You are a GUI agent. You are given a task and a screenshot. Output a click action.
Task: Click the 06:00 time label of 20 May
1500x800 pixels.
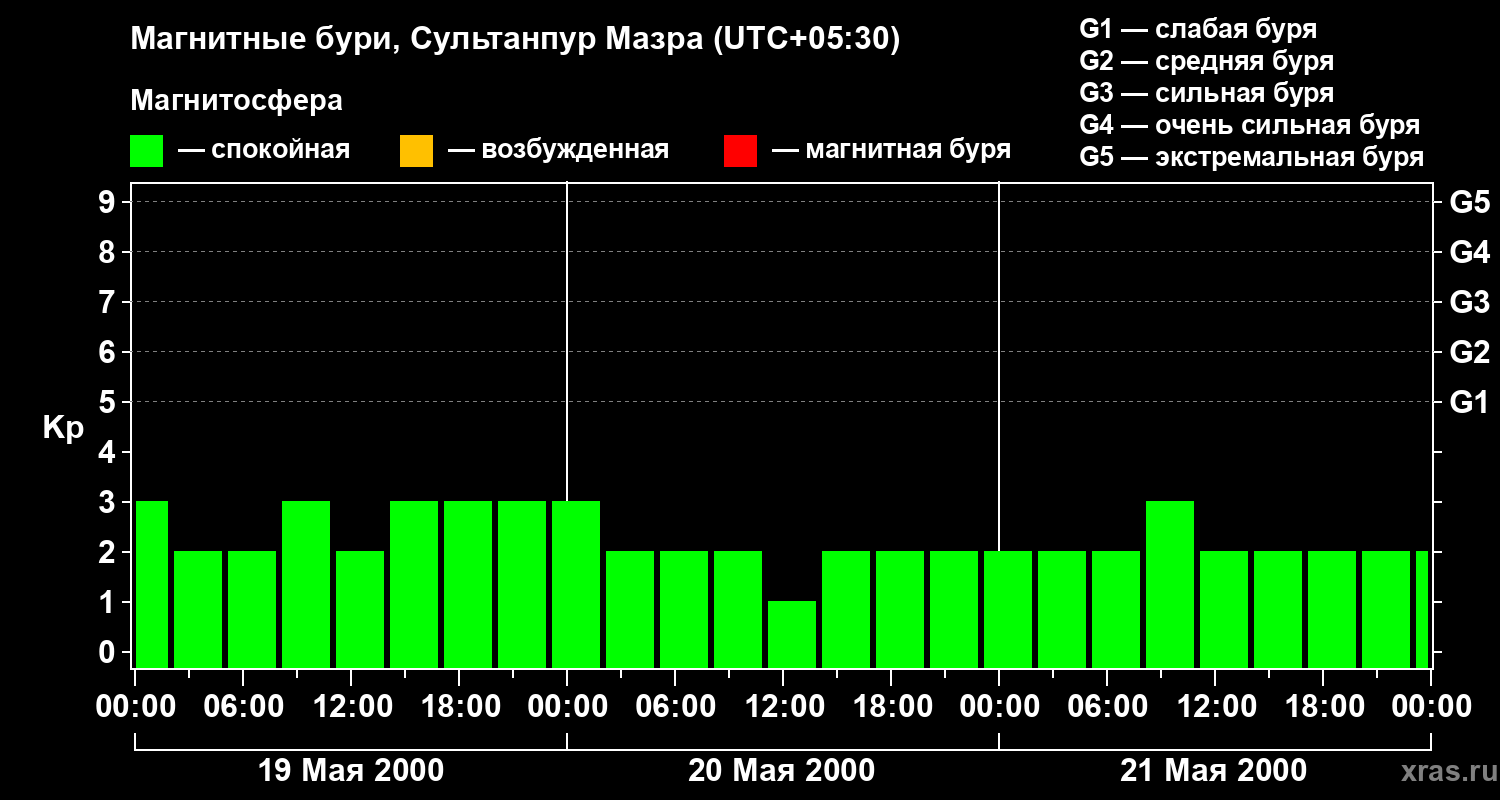[x=675, y=707]
